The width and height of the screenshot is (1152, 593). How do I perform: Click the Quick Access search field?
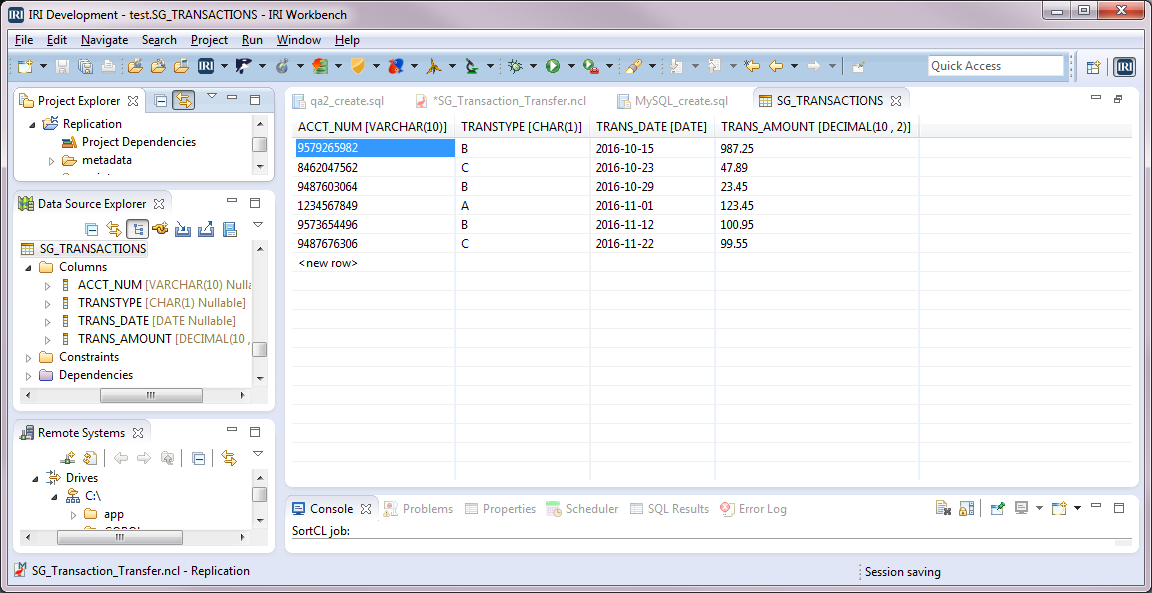point(996,66)
